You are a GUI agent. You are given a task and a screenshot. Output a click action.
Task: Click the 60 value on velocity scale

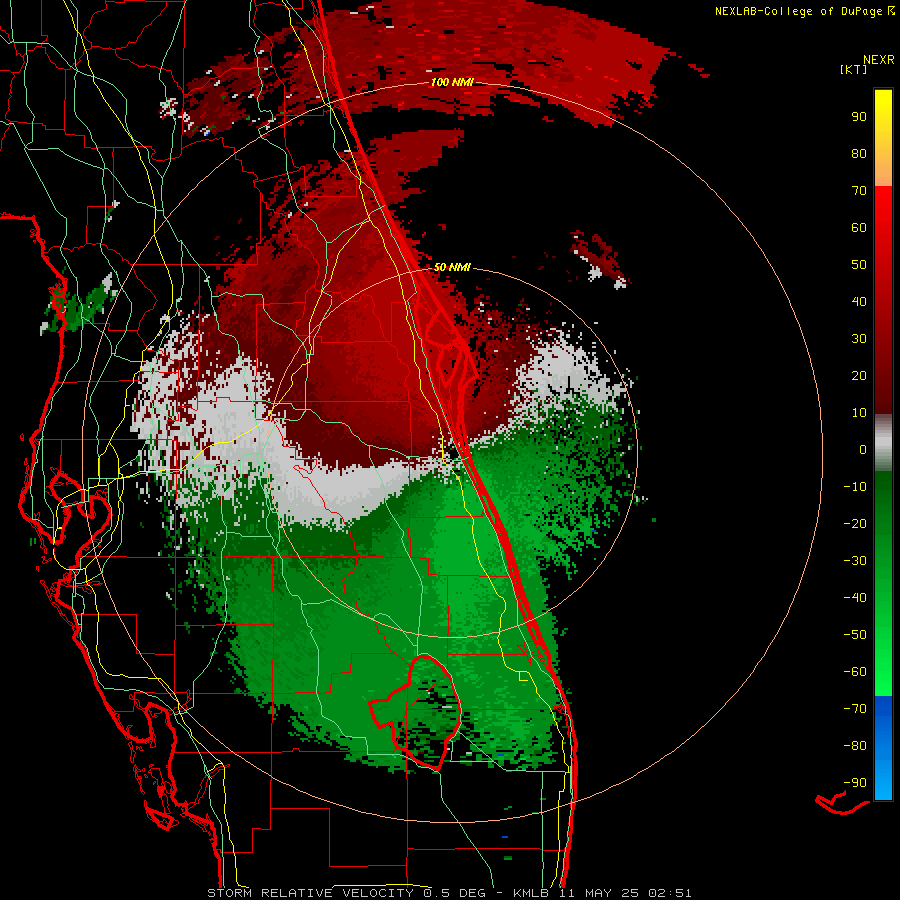[x=859, y=227]
